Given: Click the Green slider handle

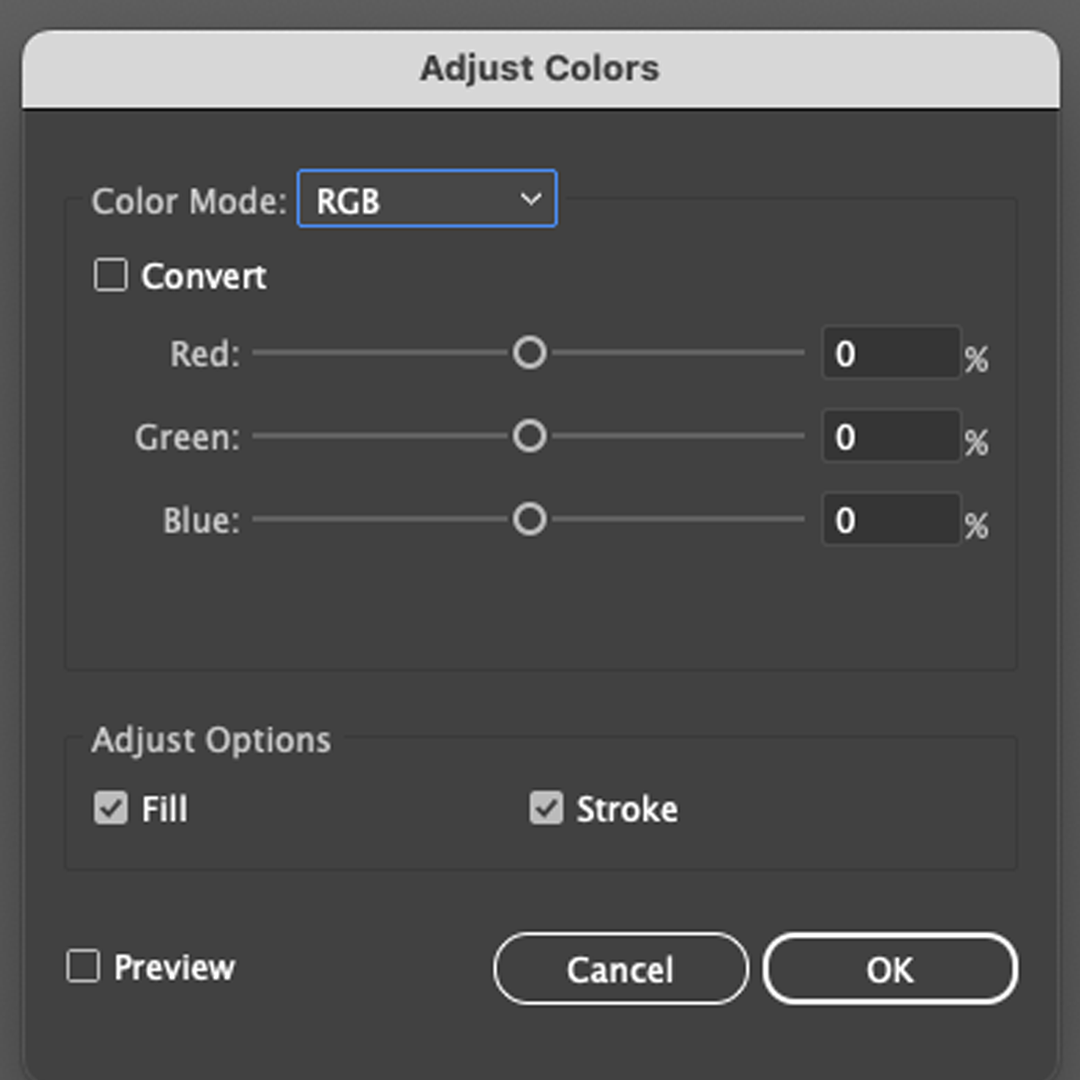Looking at the screenshot, I should click(529, 436).
